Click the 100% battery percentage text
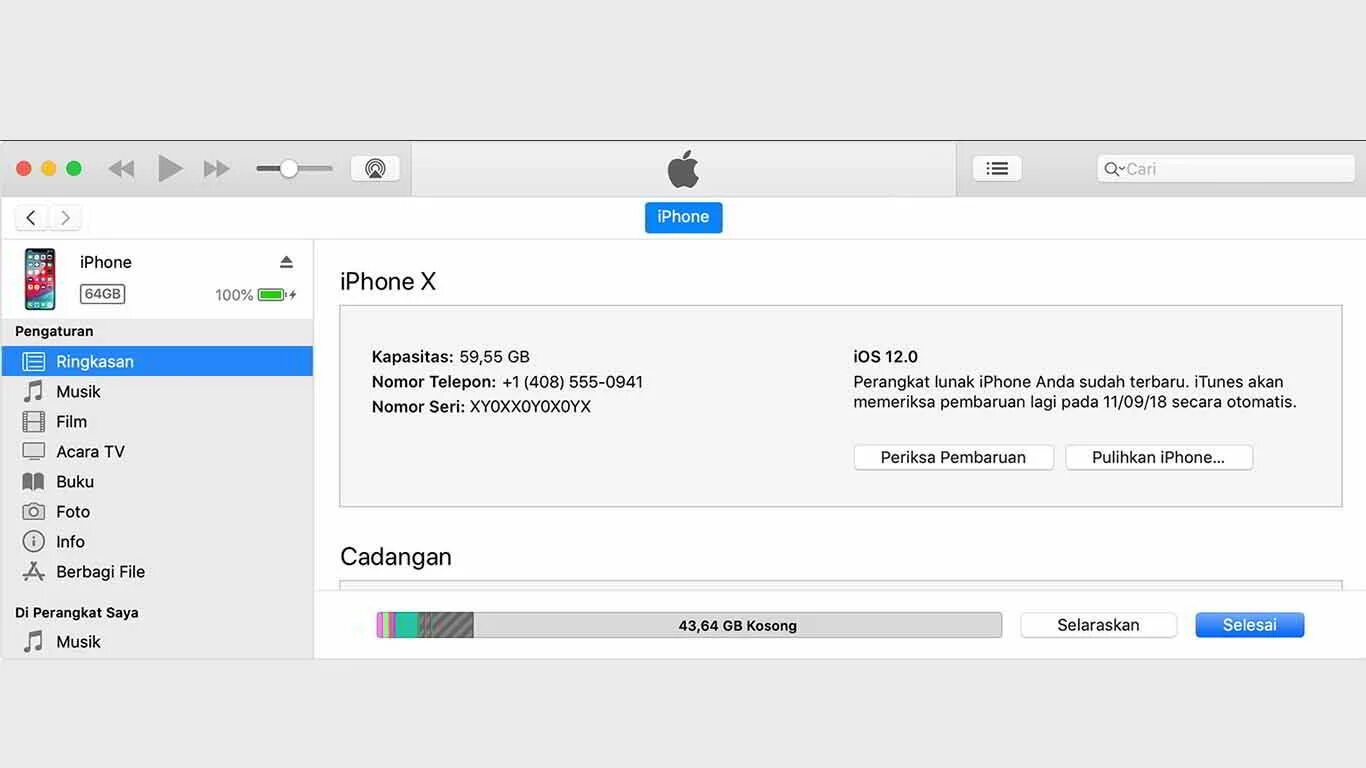Screen dimensions: 1366x768 [234, 295]
